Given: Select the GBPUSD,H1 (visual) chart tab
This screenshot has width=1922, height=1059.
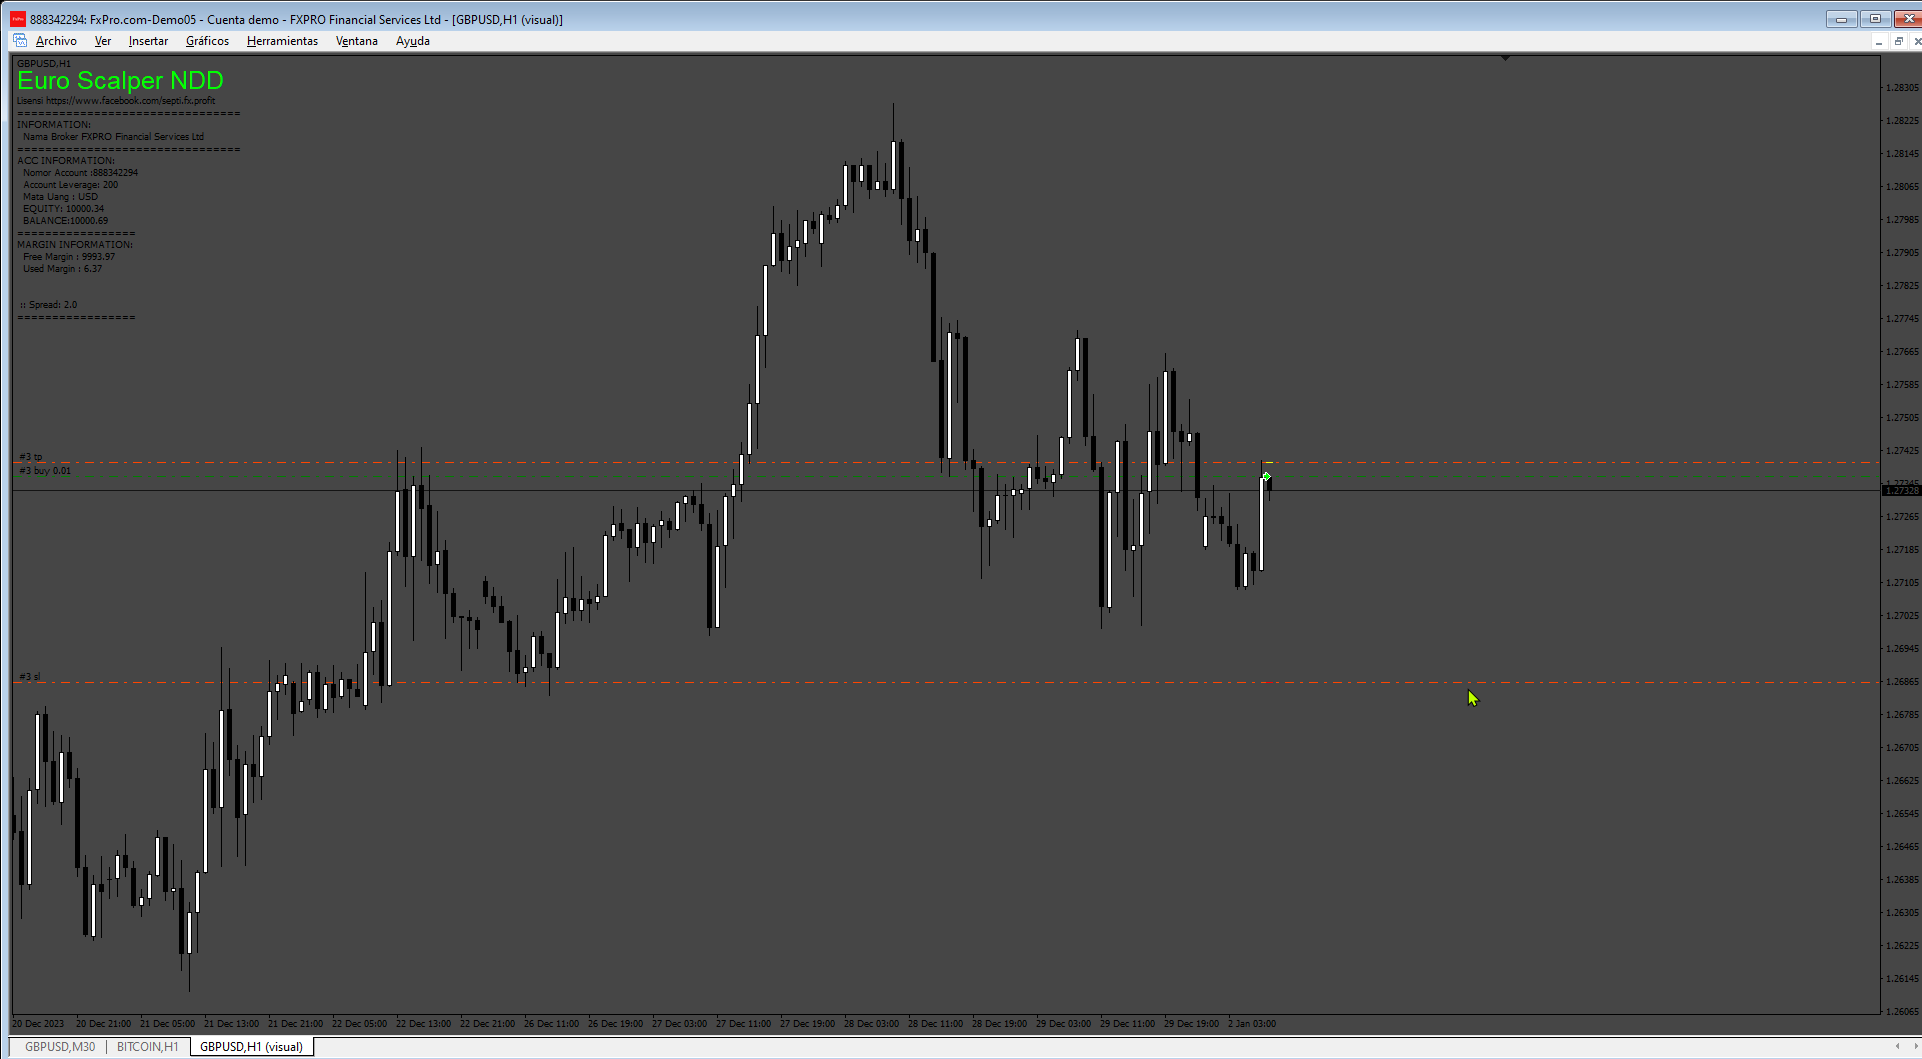Looking at the screenshot, I should (x=251, y=1047).
